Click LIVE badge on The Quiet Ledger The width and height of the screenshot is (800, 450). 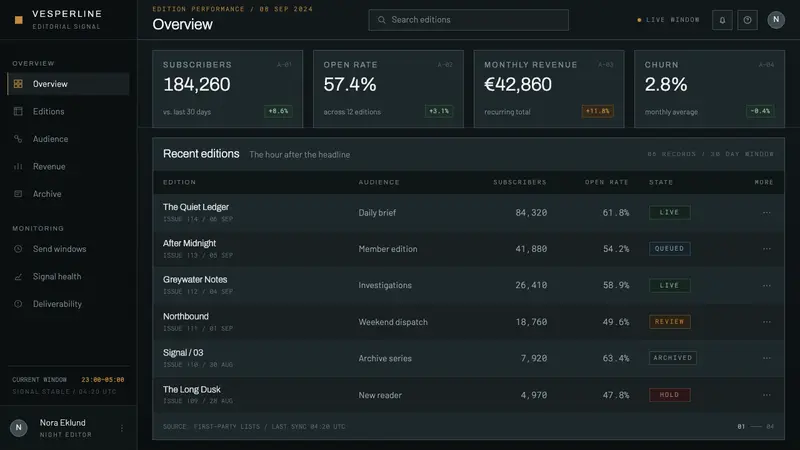coord(669,212)
